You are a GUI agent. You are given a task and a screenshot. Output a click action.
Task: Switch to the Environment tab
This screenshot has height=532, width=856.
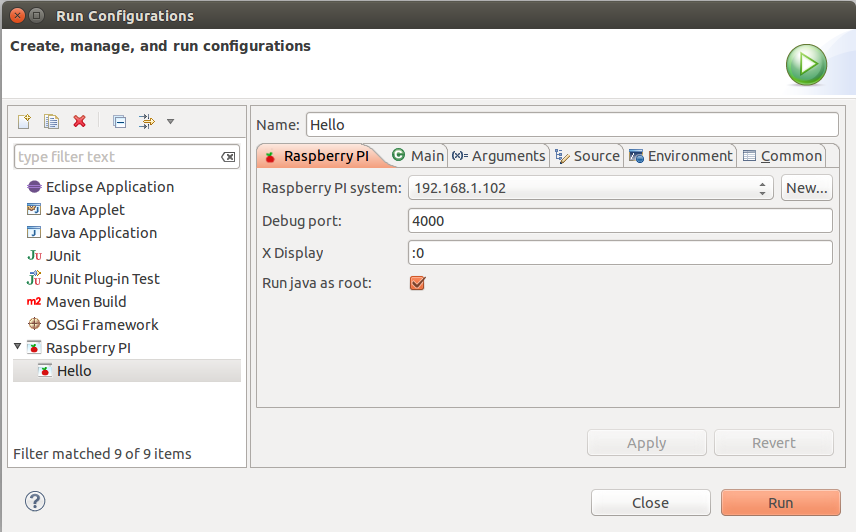click(x=680, y=156)
